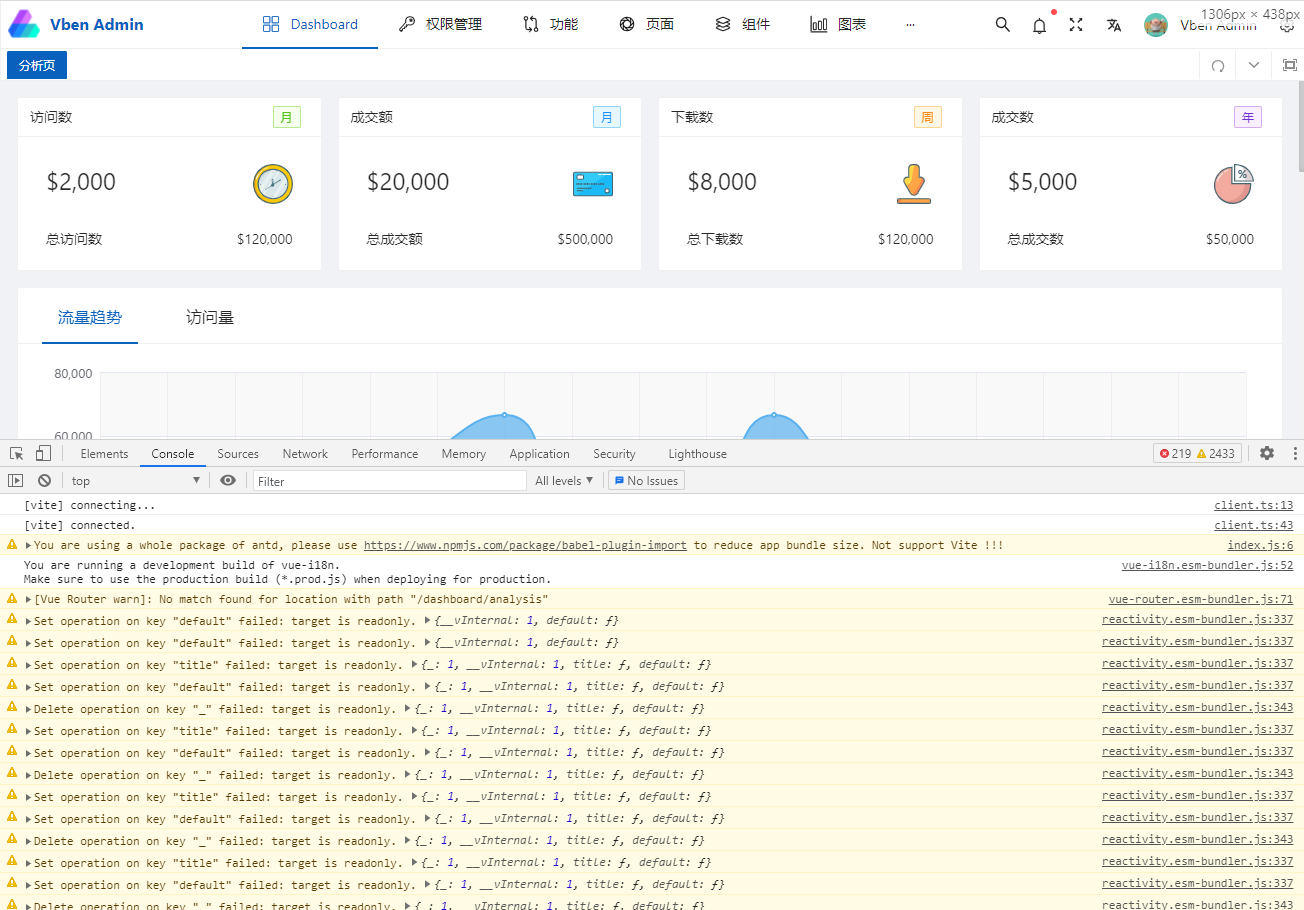Screen dimensions: 1304x910
Task: Toggle the No Issues indicator in DevTools
Action: click(x=645, y=480)
